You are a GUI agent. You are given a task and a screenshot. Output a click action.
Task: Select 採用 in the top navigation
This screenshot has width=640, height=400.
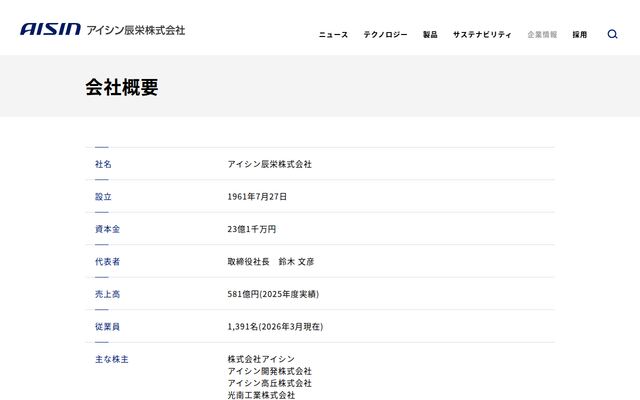[580, 35]
